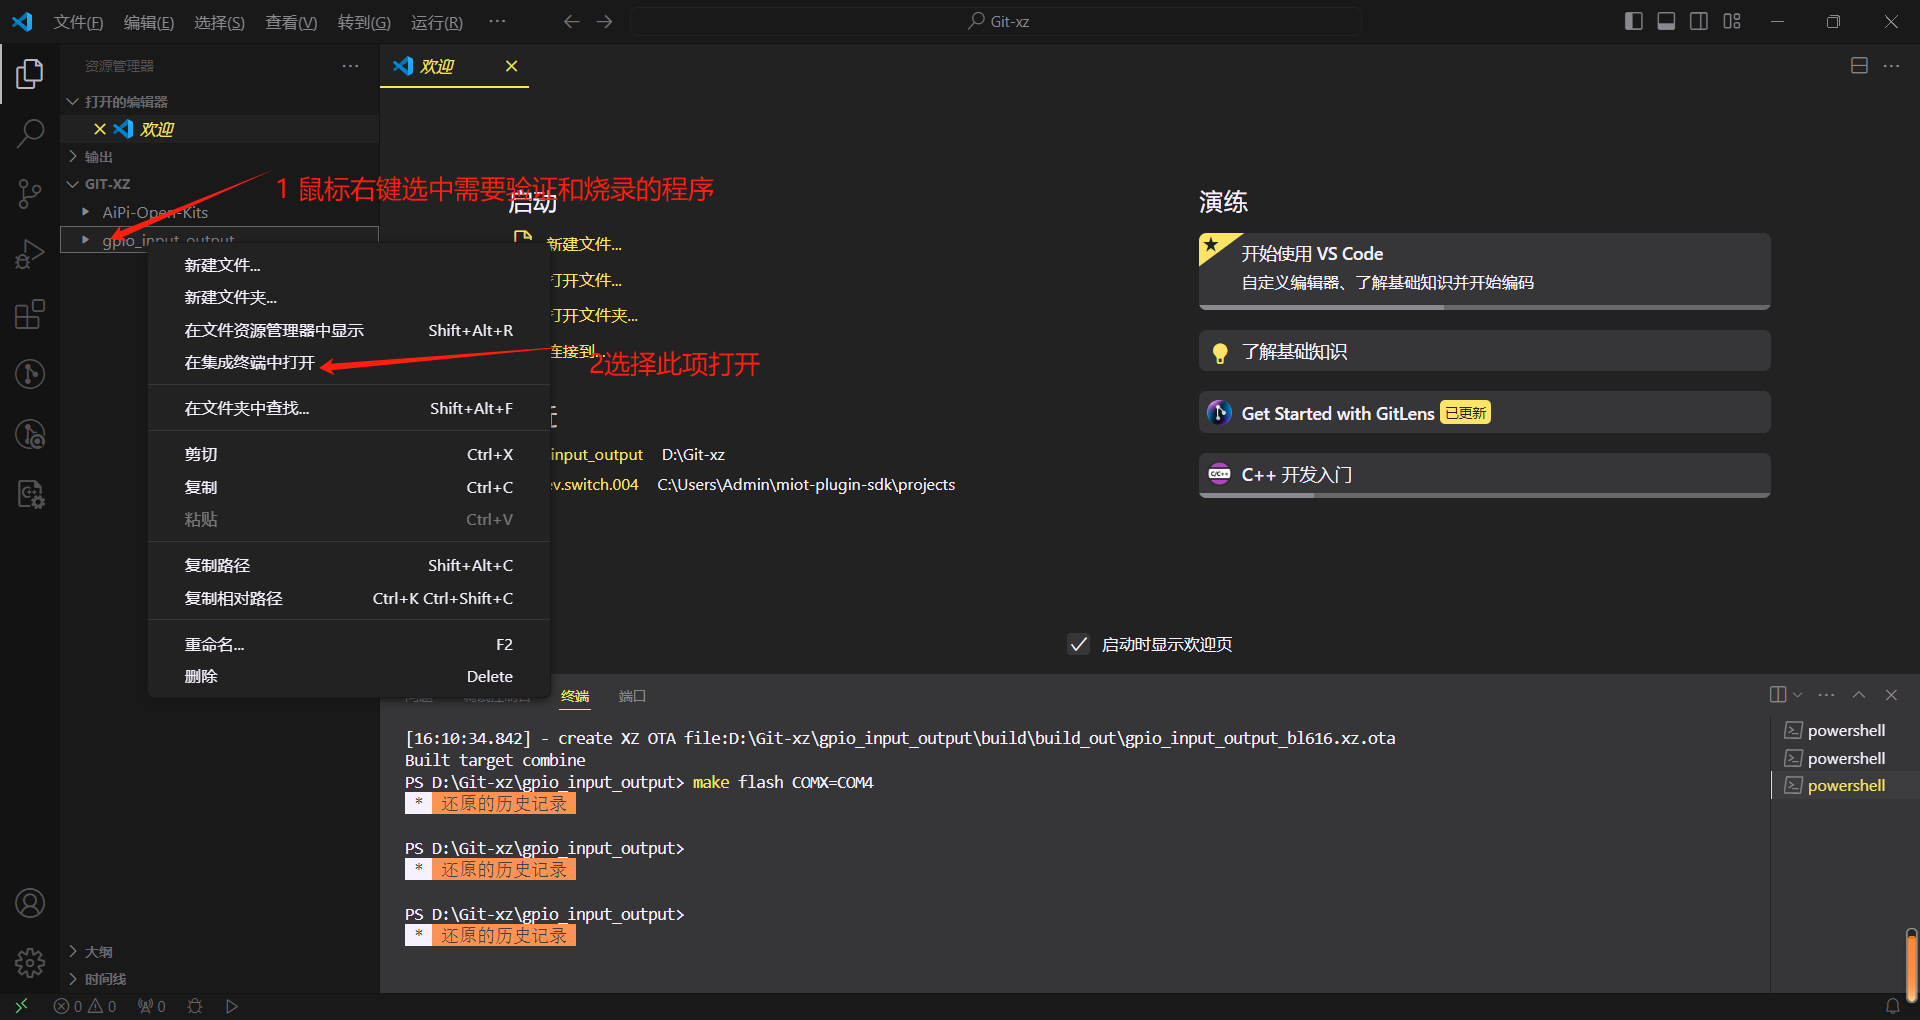Close the 欢迎 editor tab
This screenshot has height=1020, width=1920.
(x=511, y=66)
